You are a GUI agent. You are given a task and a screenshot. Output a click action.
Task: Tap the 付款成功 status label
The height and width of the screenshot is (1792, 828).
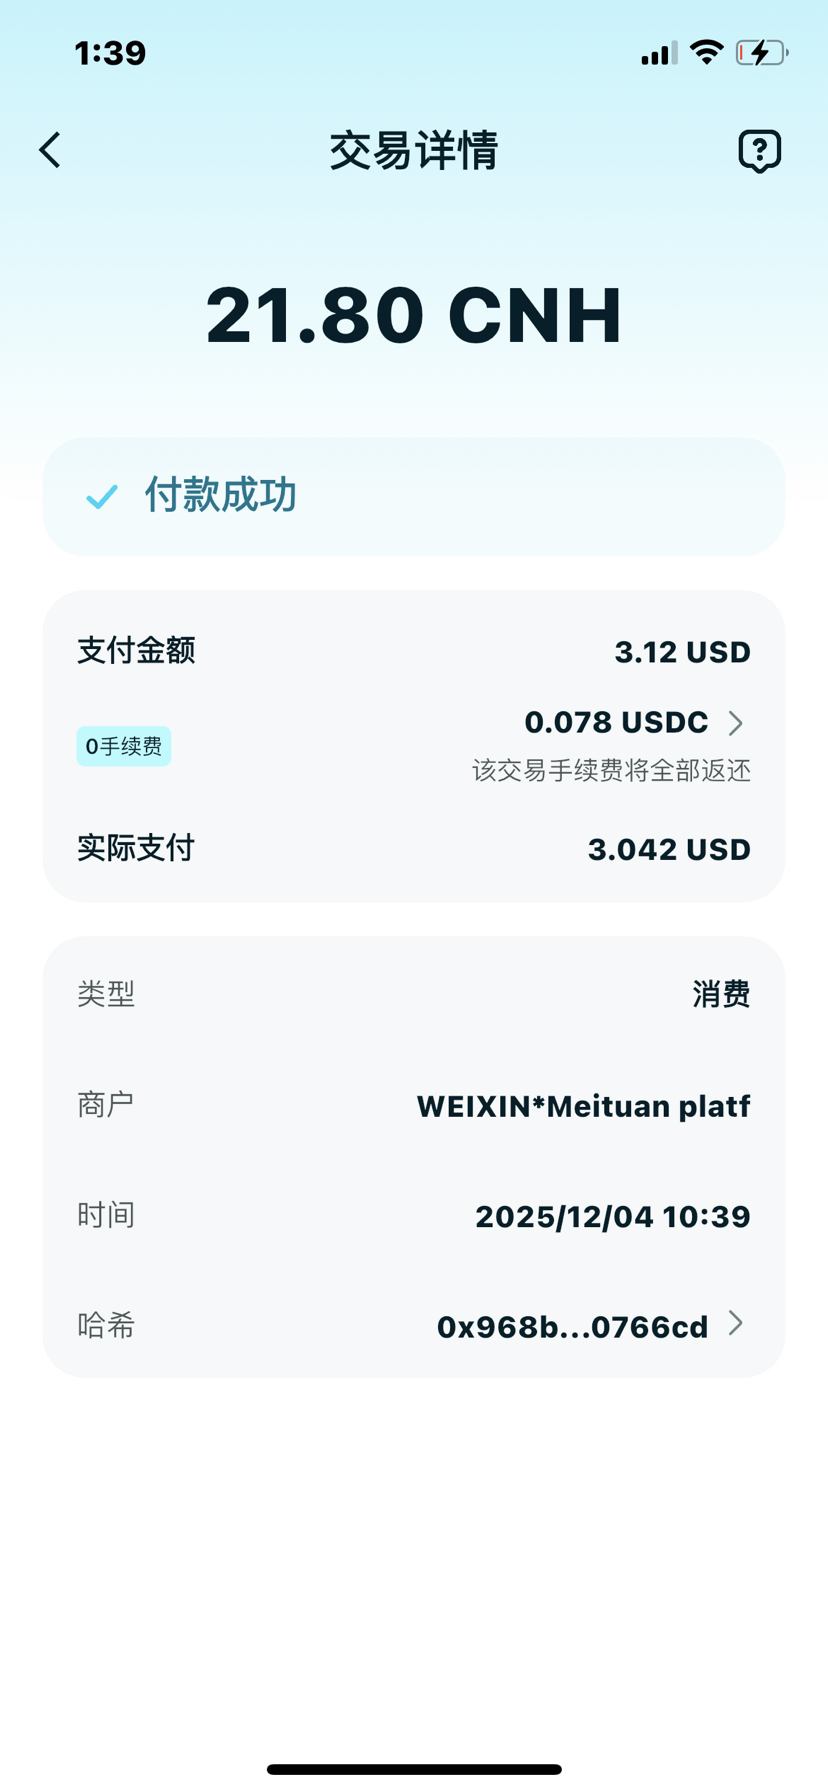(x=221, y=495)
